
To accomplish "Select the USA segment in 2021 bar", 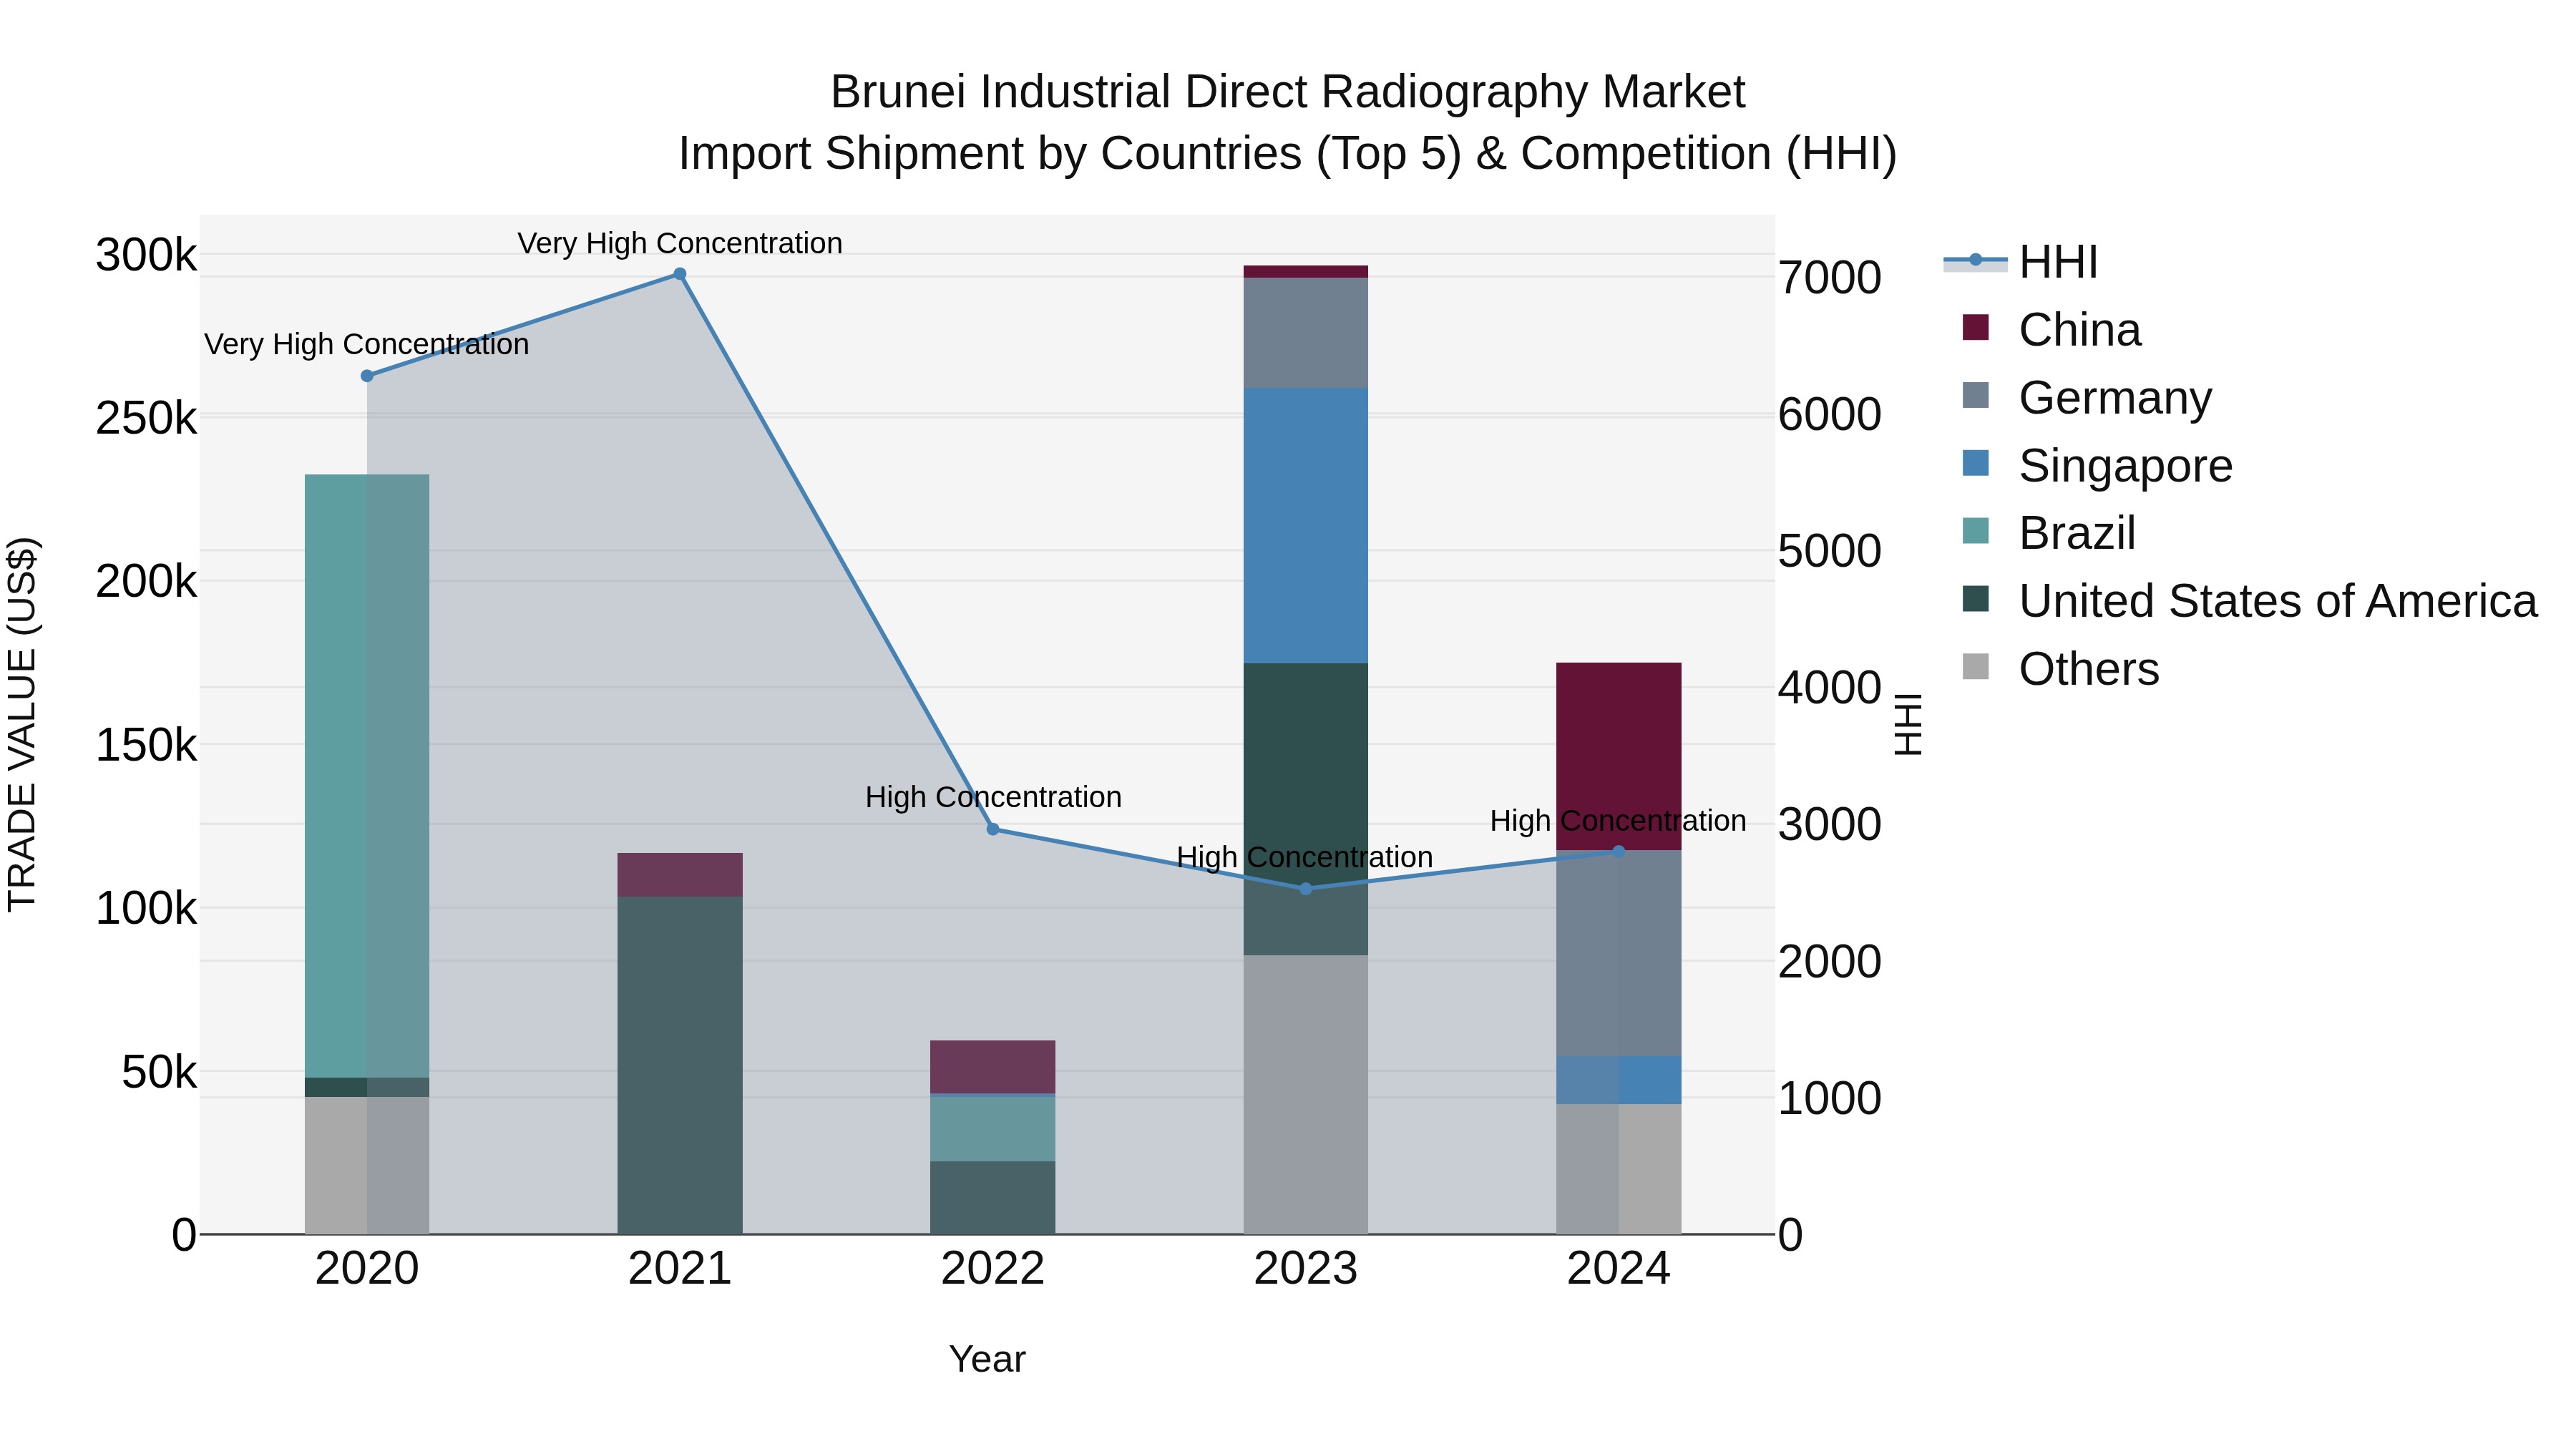I will coord(680,1065).
